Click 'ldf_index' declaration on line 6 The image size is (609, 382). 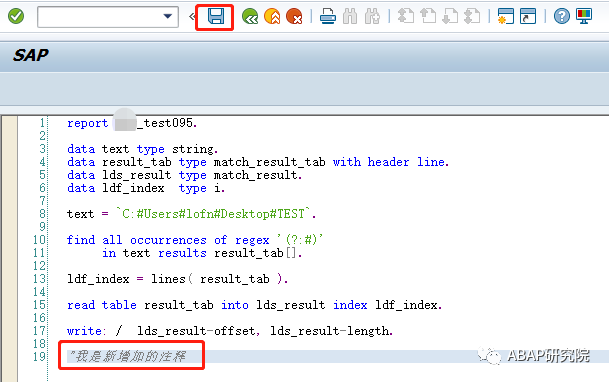point(133,188)
